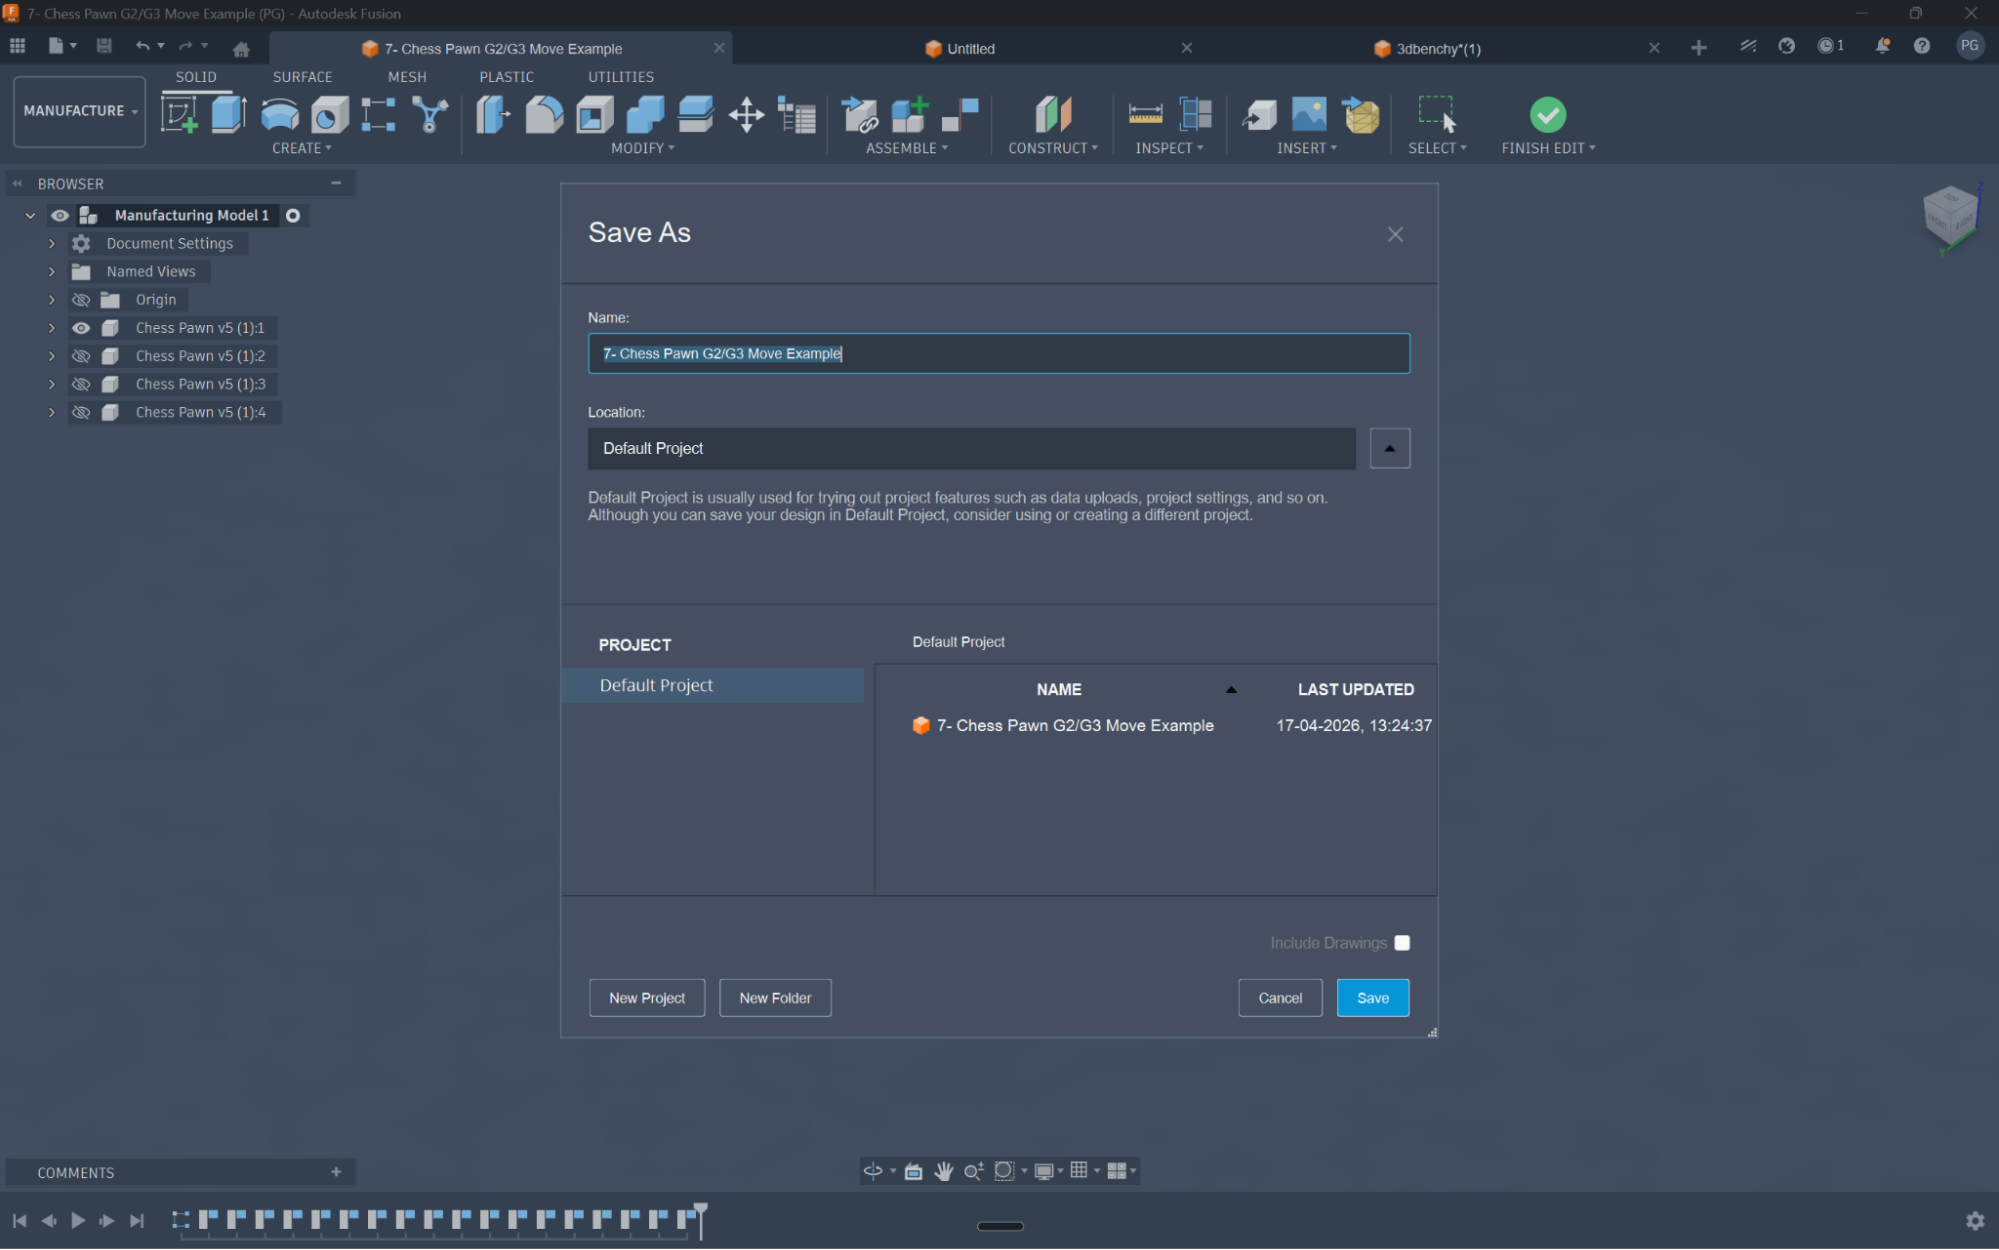Click the Measure icon in Inspect
This screenshot has width=1999, height=1250.
point(1145,115)
